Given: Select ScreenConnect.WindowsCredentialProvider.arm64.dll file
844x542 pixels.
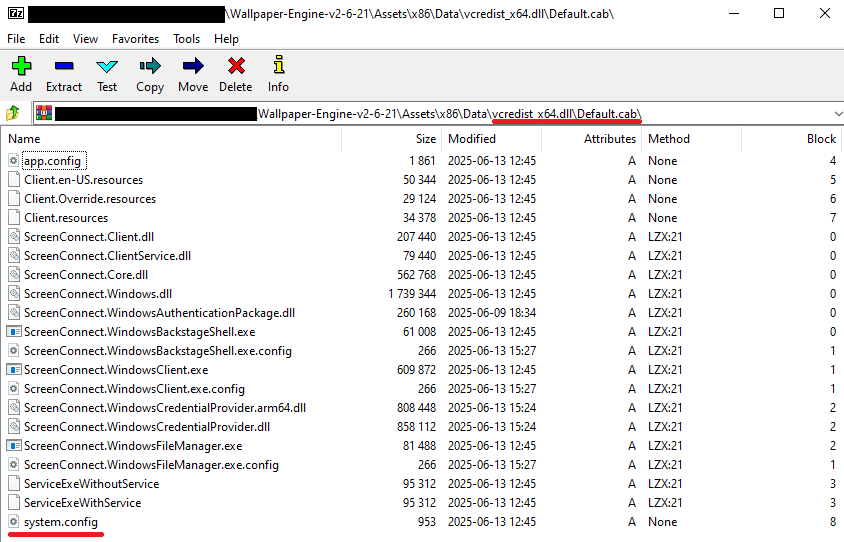Looking at the screenshot, I should click(165, 408).
